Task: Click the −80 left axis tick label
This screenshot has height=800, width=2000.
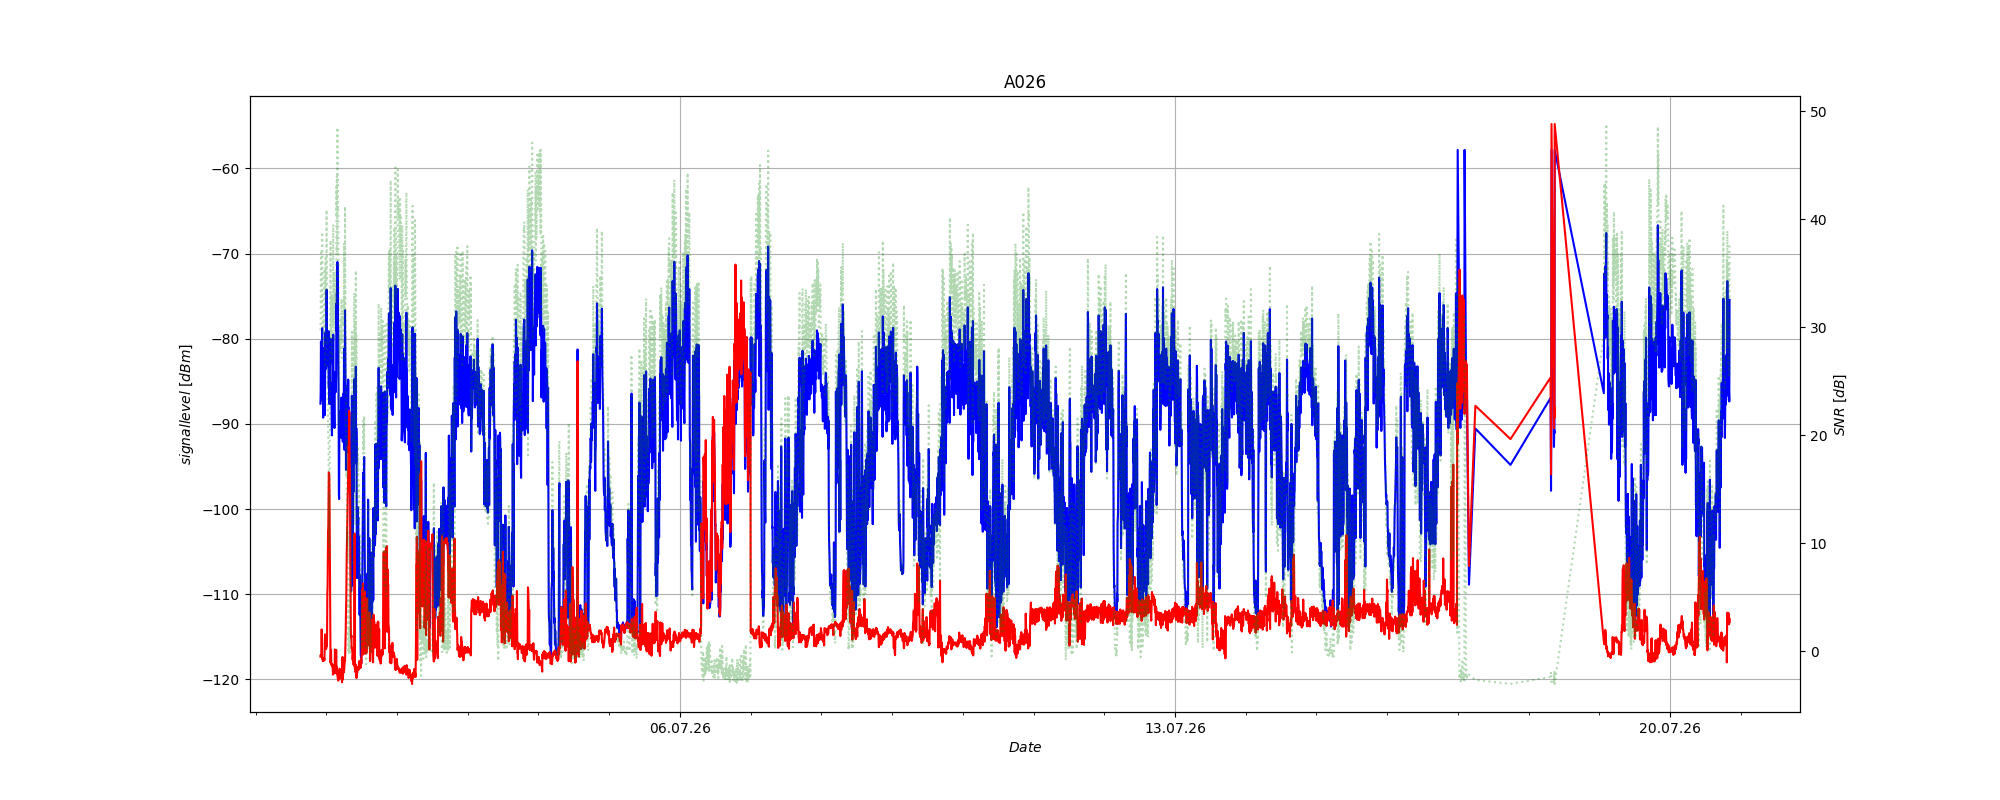Action: click(x=225, y=339)
